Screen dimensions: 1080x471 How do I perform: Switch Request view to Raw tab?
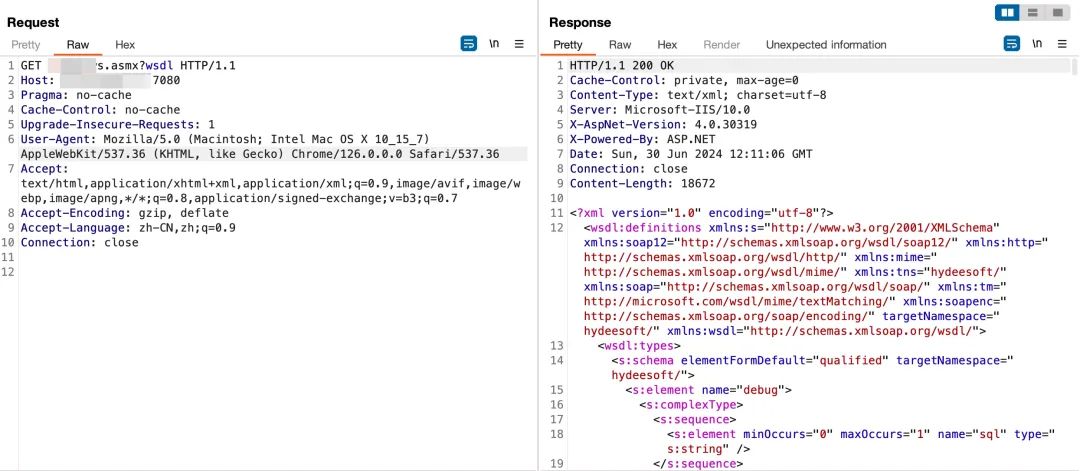[x=78, y=45]
